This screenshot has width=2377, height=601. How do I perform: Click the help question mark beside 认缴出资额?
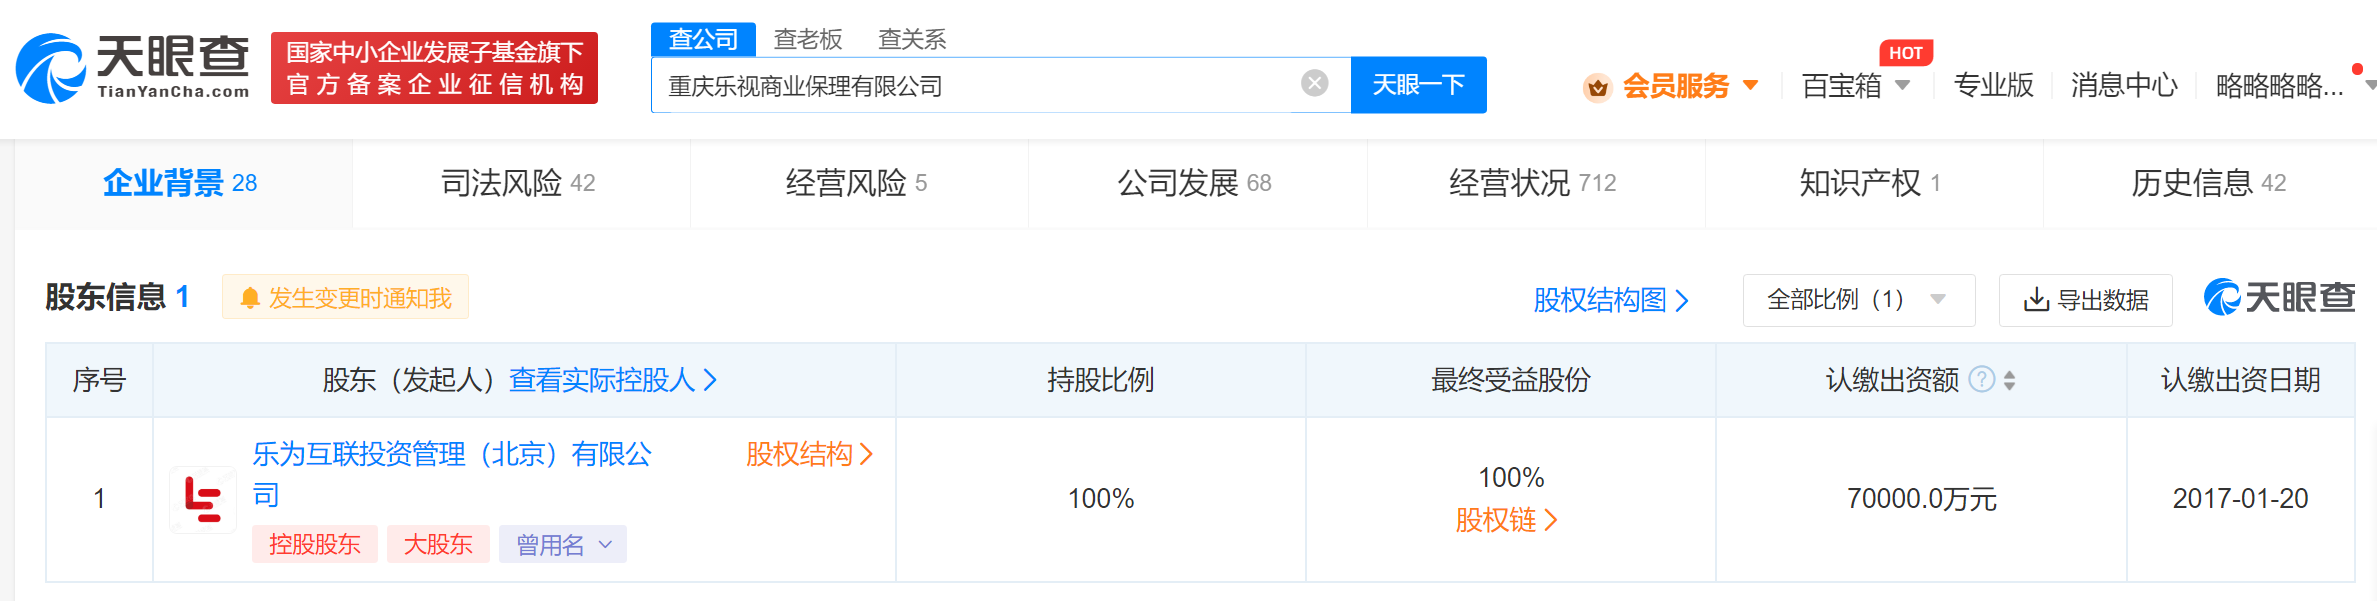pos(1981,380)
